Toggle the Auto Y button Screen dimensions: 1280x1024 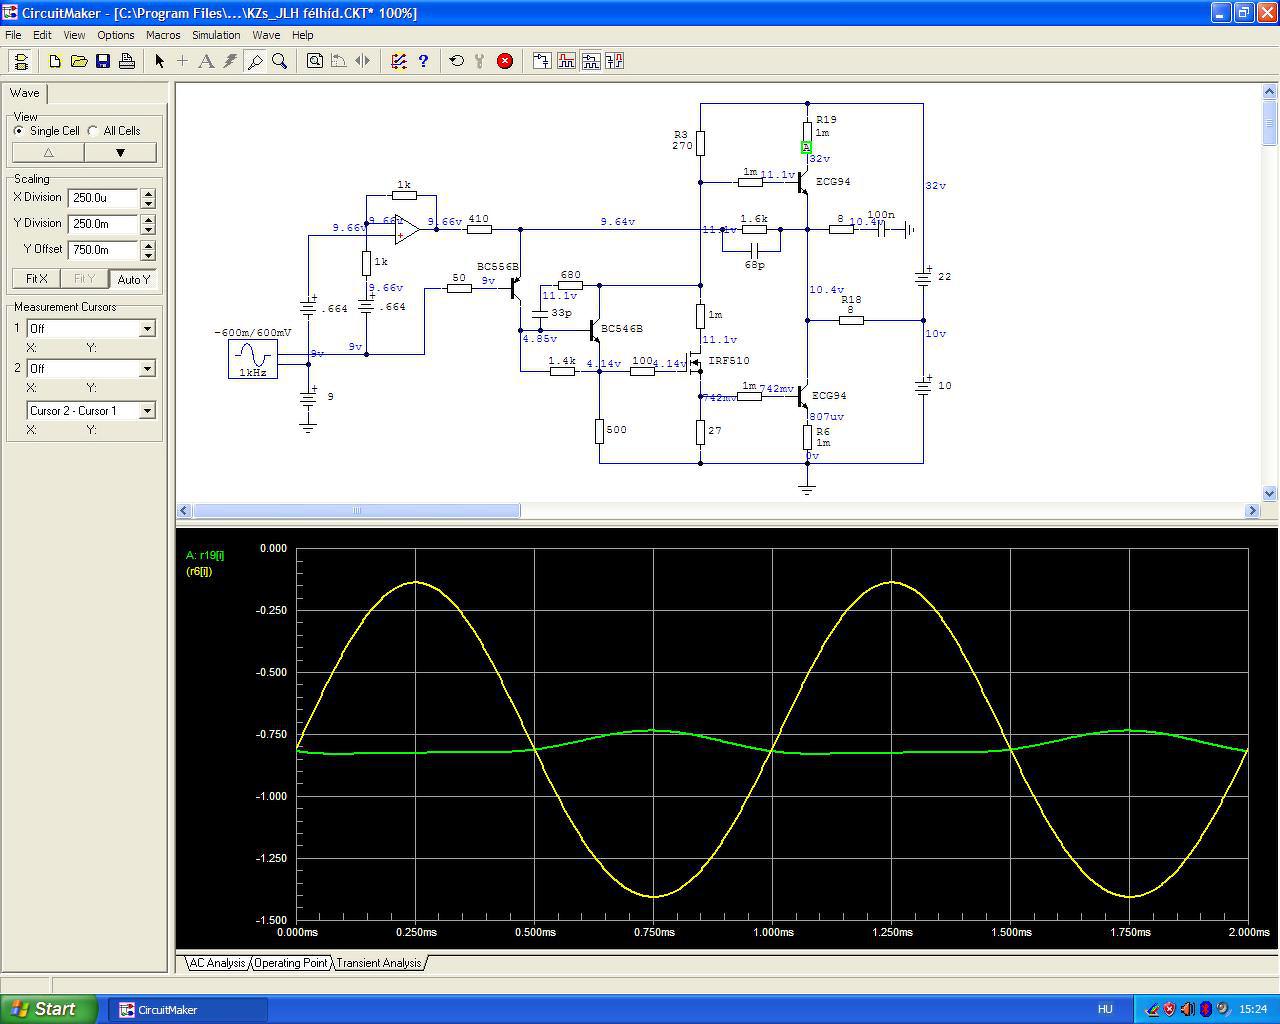tap(133, 279)
